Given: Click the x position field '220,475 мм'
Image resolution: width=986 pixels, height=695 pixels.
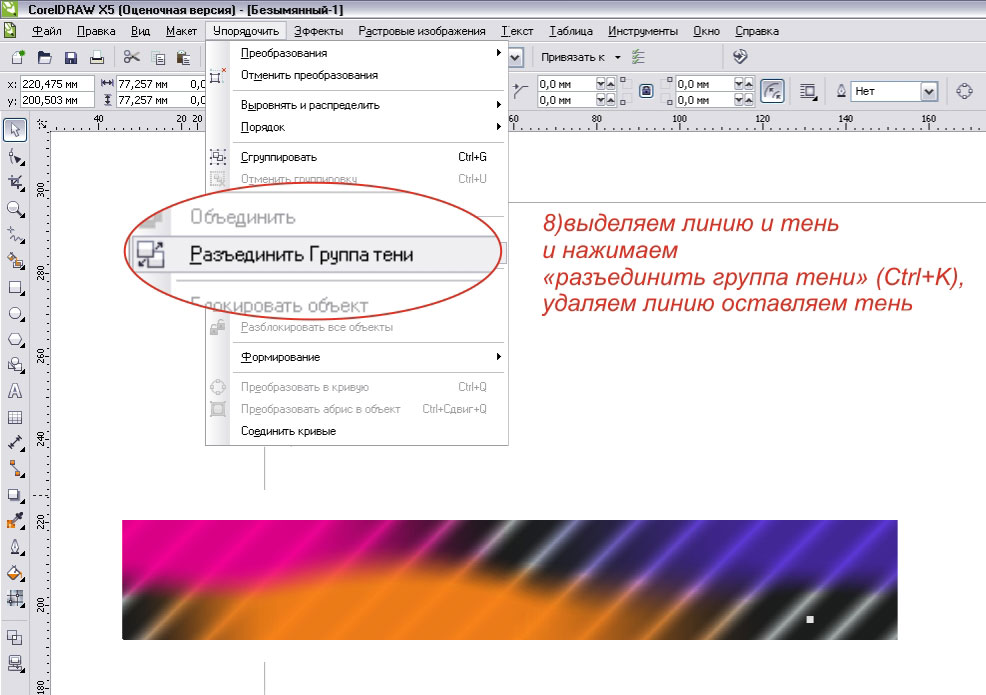Looking at the screenshot, I should (57, 84).
